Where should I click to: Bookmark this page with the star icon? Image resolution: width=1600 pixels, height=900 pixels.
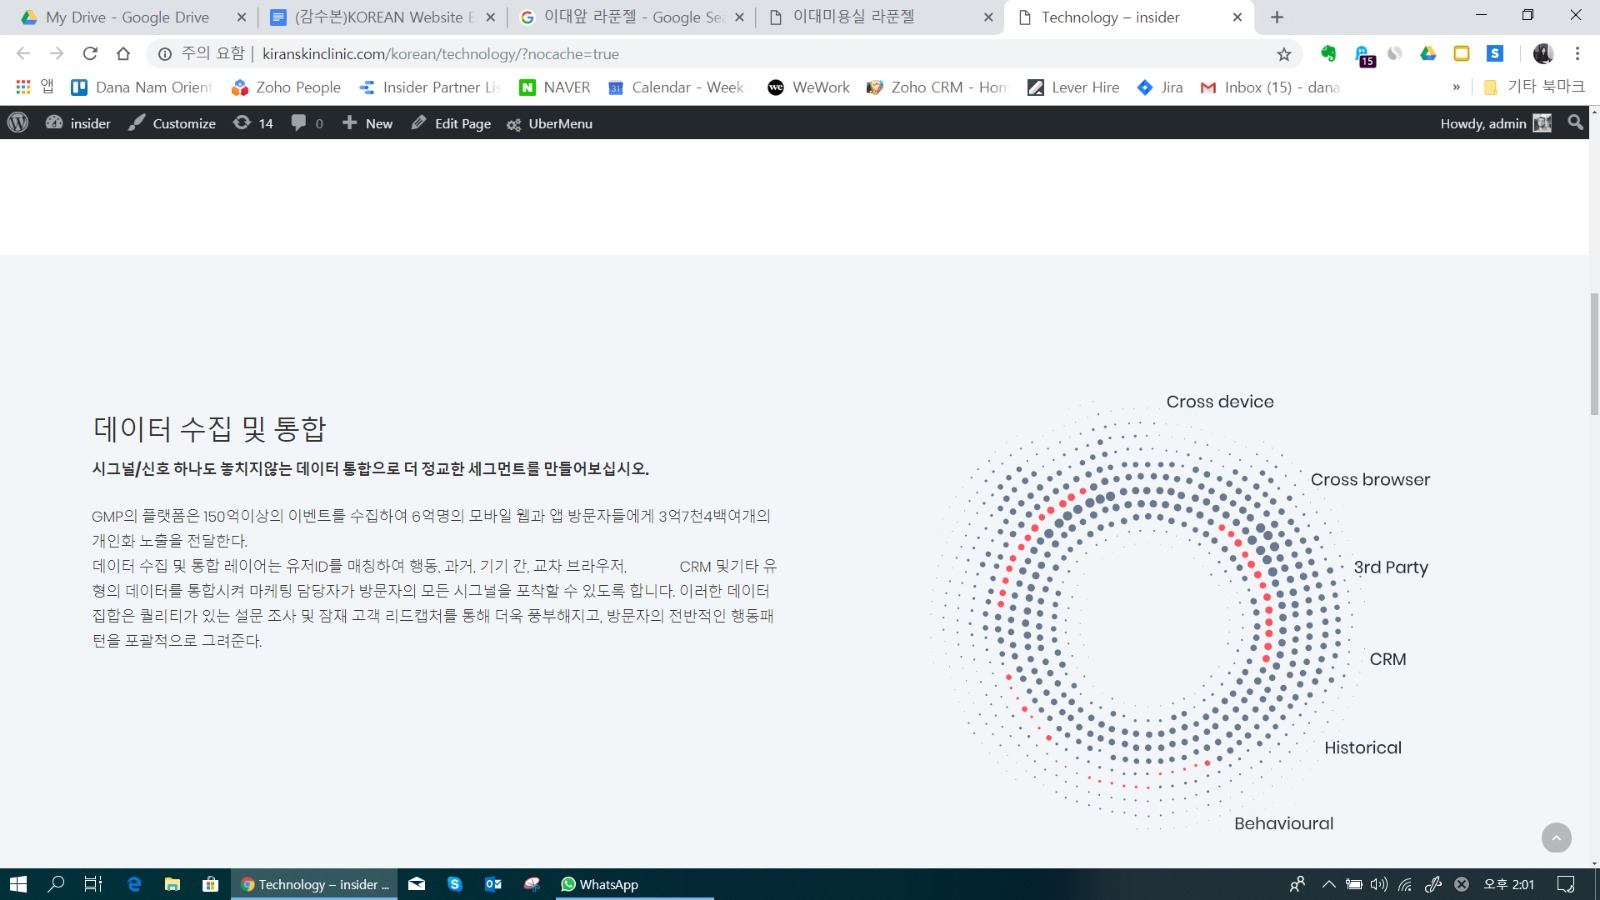point(1284,54)
